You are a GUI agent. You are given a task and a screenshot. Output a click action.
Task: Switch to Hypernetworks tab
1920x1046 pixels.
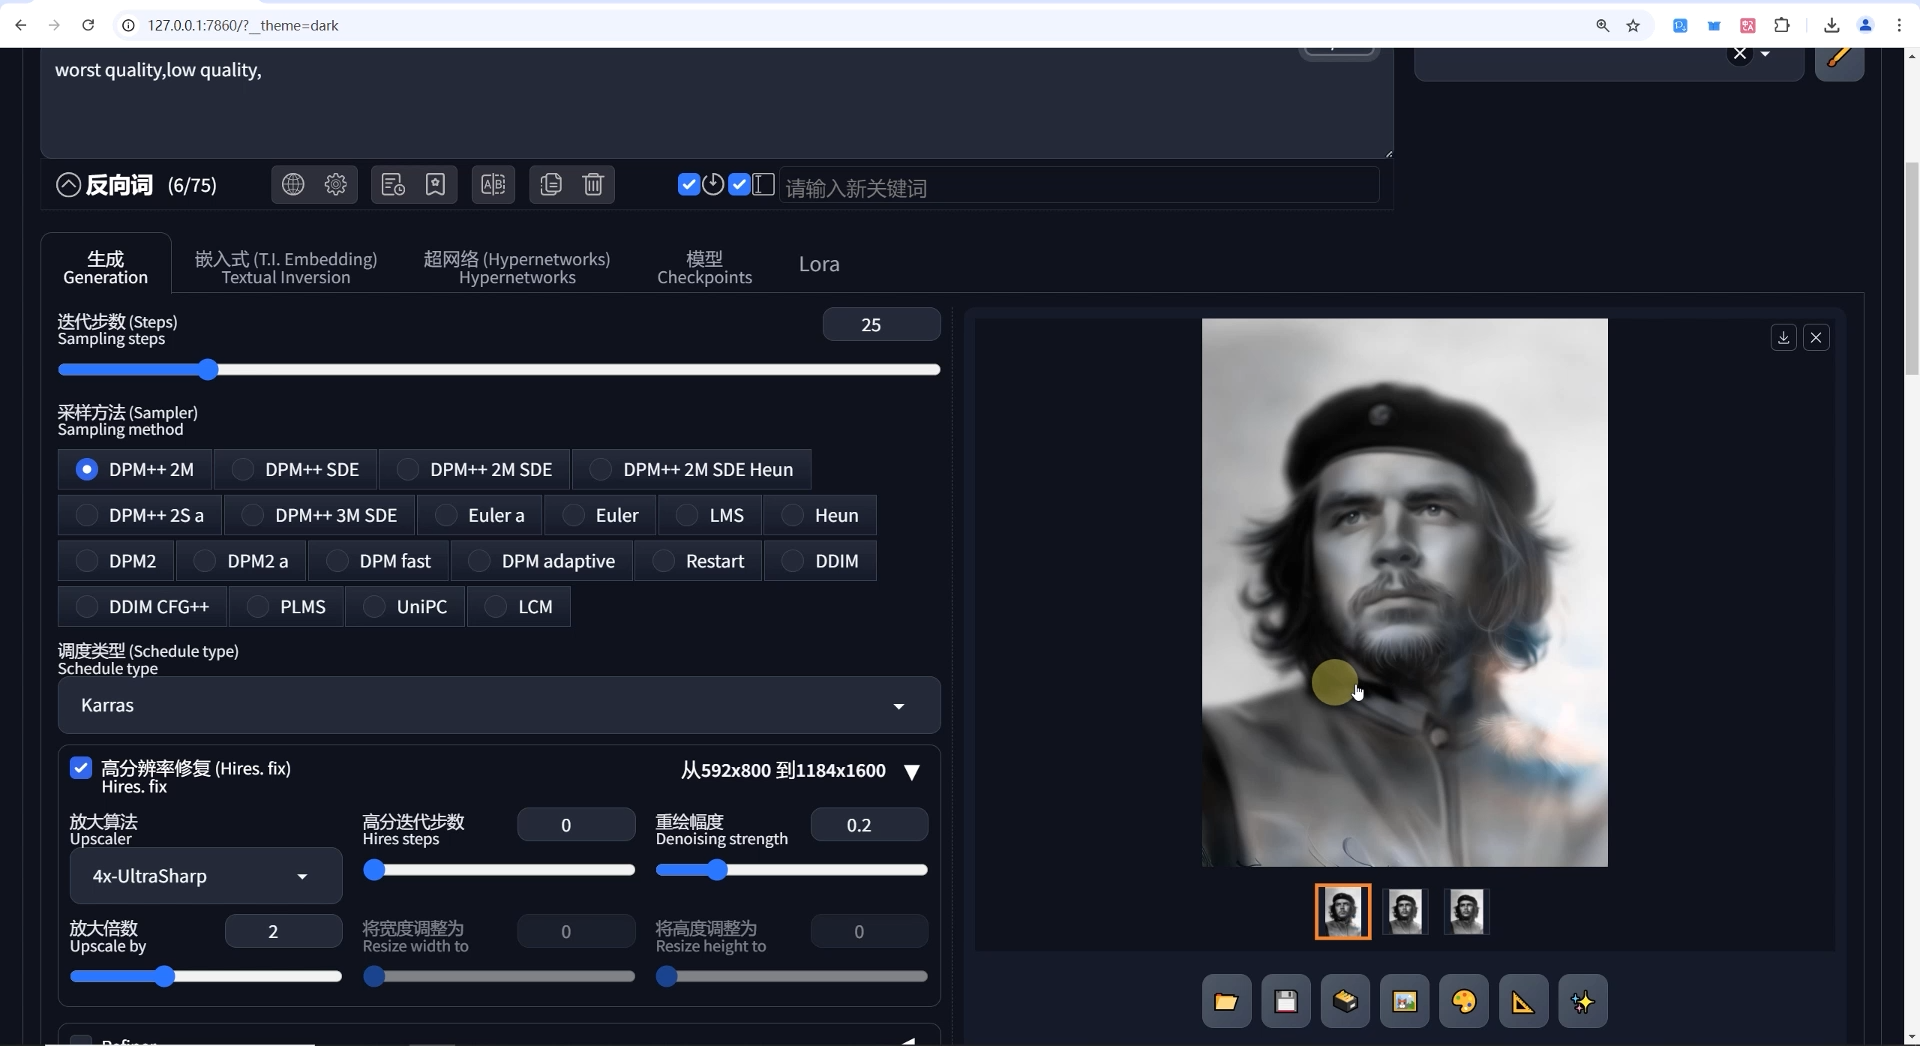(x=517, y=268)
